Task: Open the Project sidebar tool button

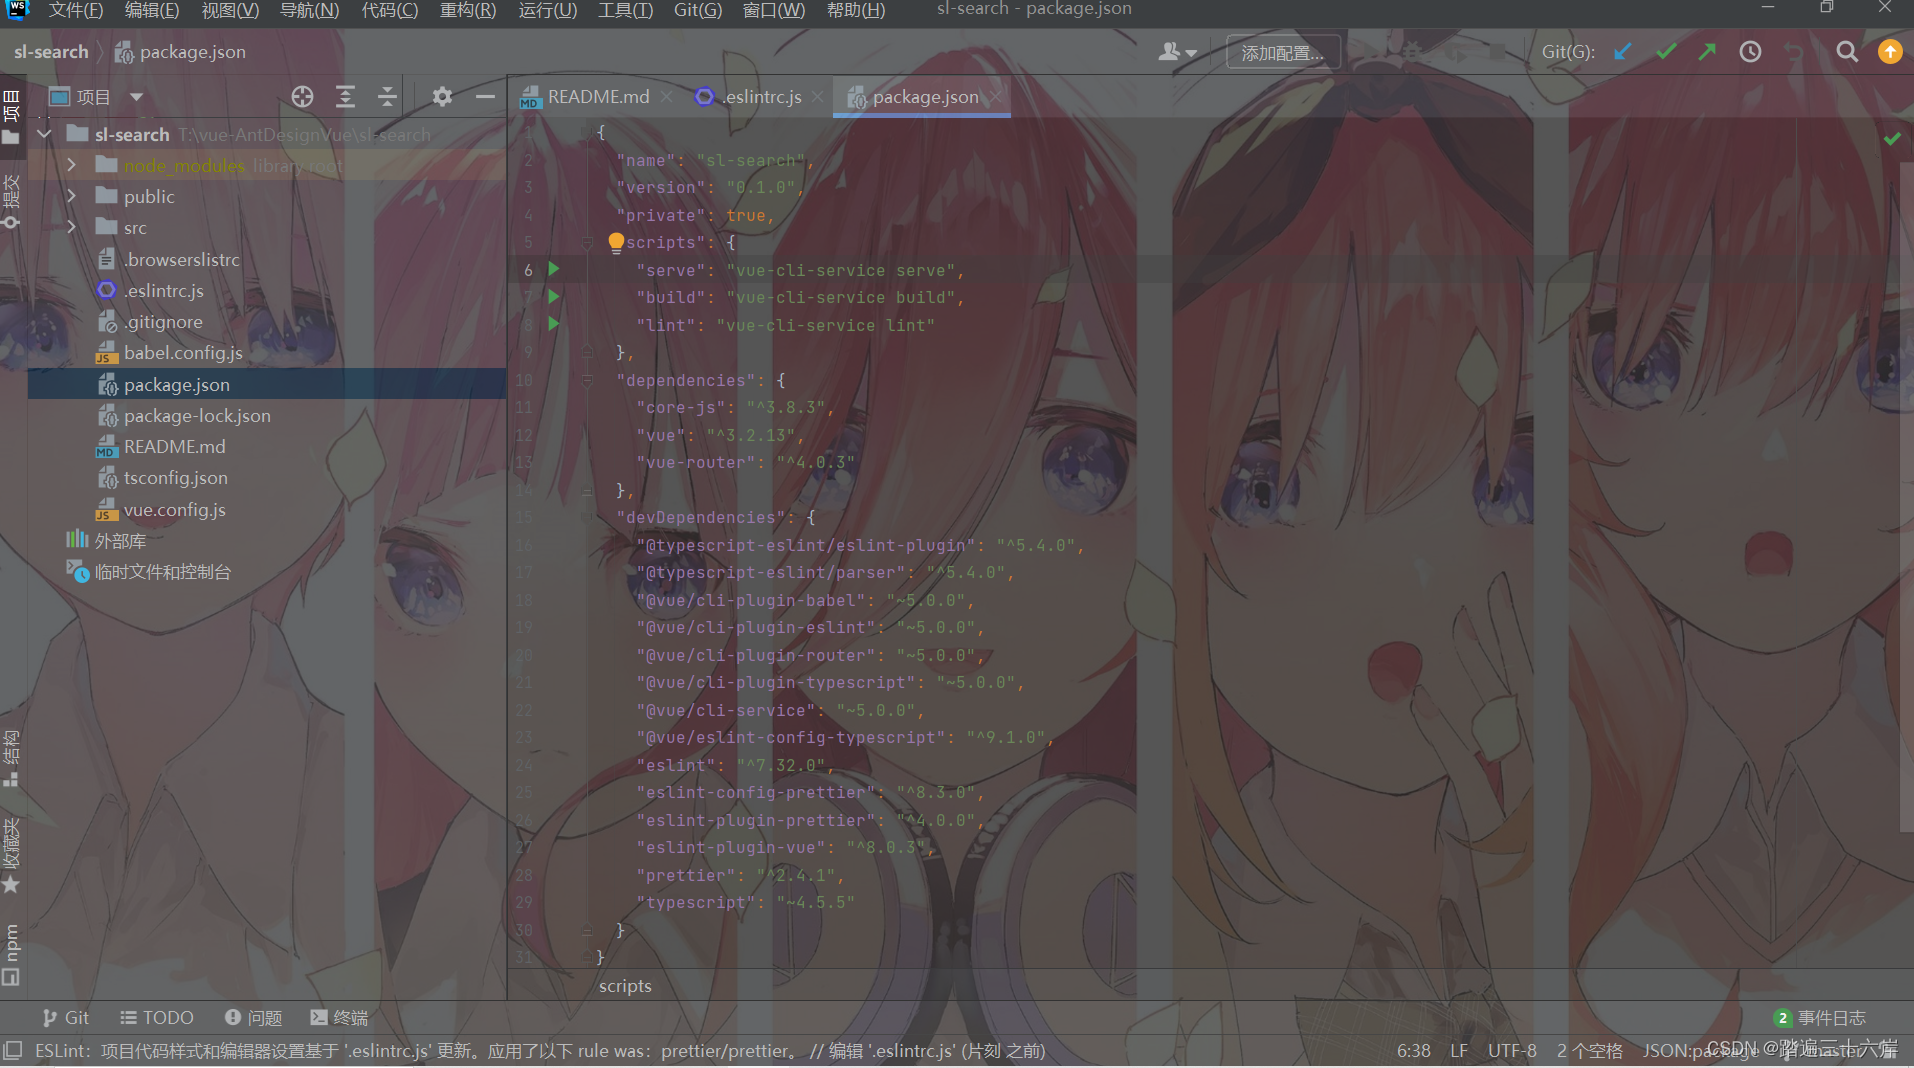Action: pos(12,118)
